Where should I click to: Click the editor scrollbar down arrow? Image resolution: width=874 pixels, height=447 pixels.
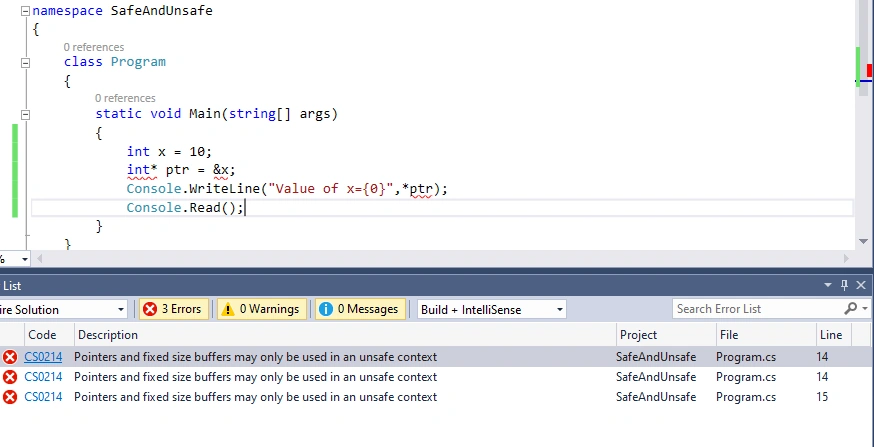(x=863, y=242)
